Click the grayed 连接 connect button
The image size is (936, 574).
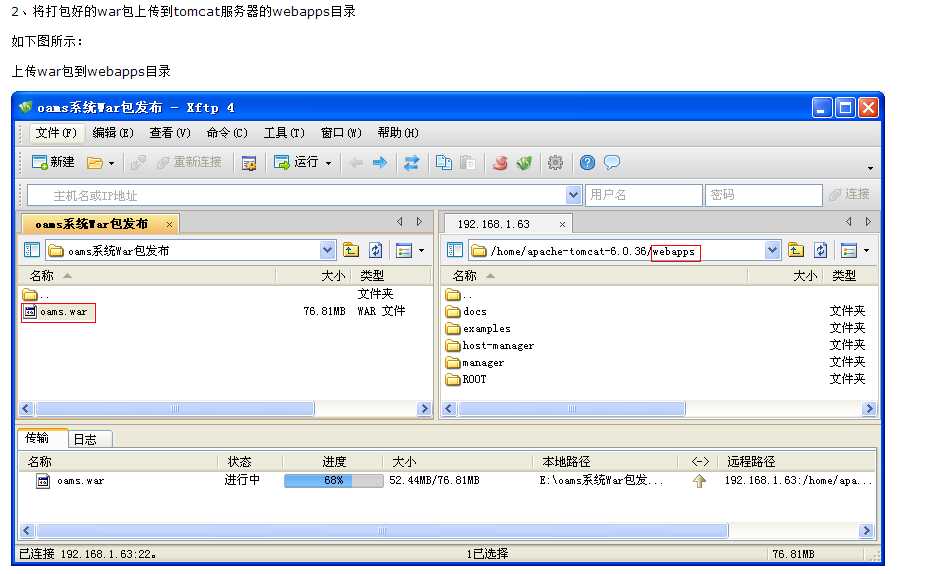[x=850, y=194]
